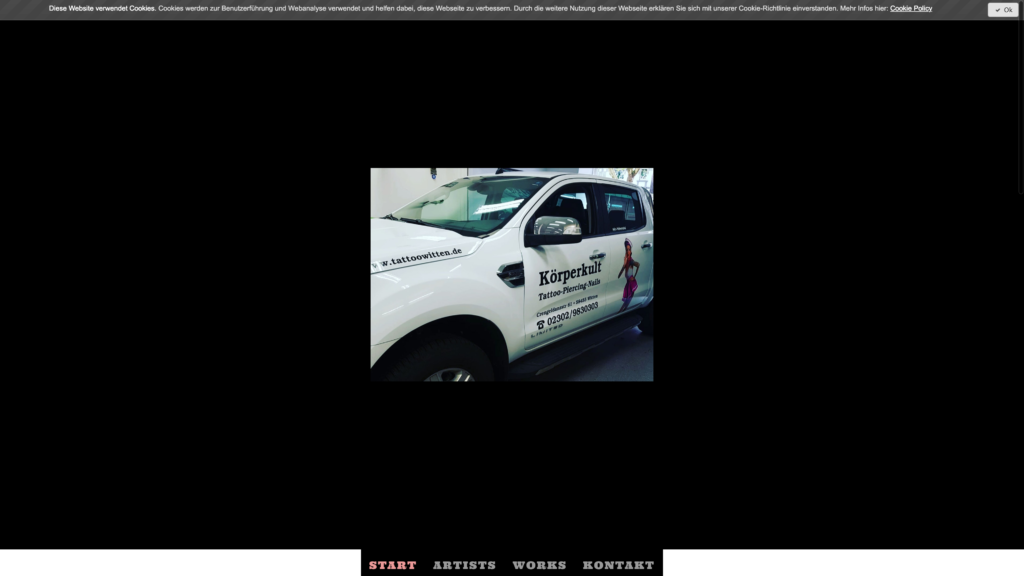
Task: Open the ARTISTS menu item
Action: (464, 565)
